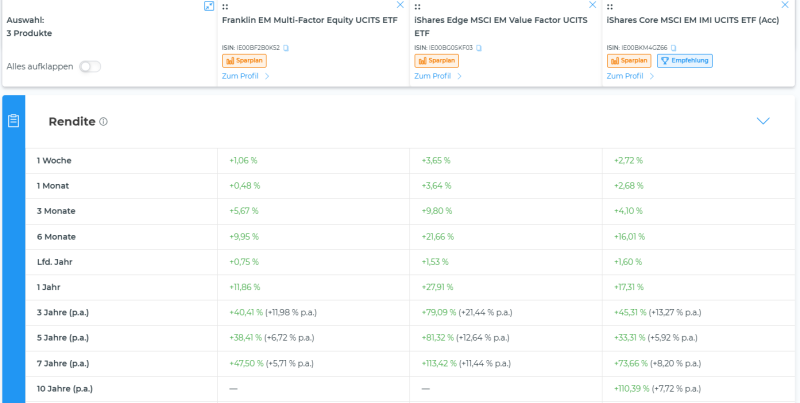Click the 3 Monate row label
The width and height of the screenshot is (800, 403).
point(56,211)
